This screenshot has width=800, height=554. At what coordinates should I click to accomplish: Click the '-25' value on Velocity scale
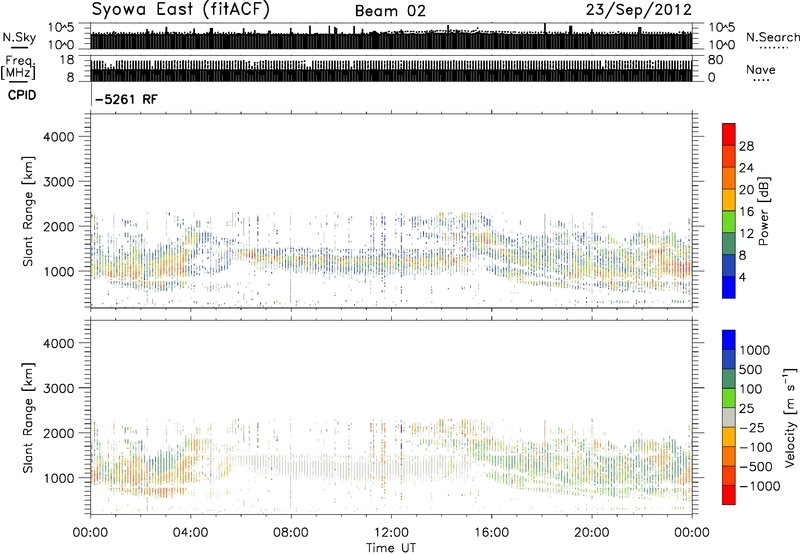point(752,427)
